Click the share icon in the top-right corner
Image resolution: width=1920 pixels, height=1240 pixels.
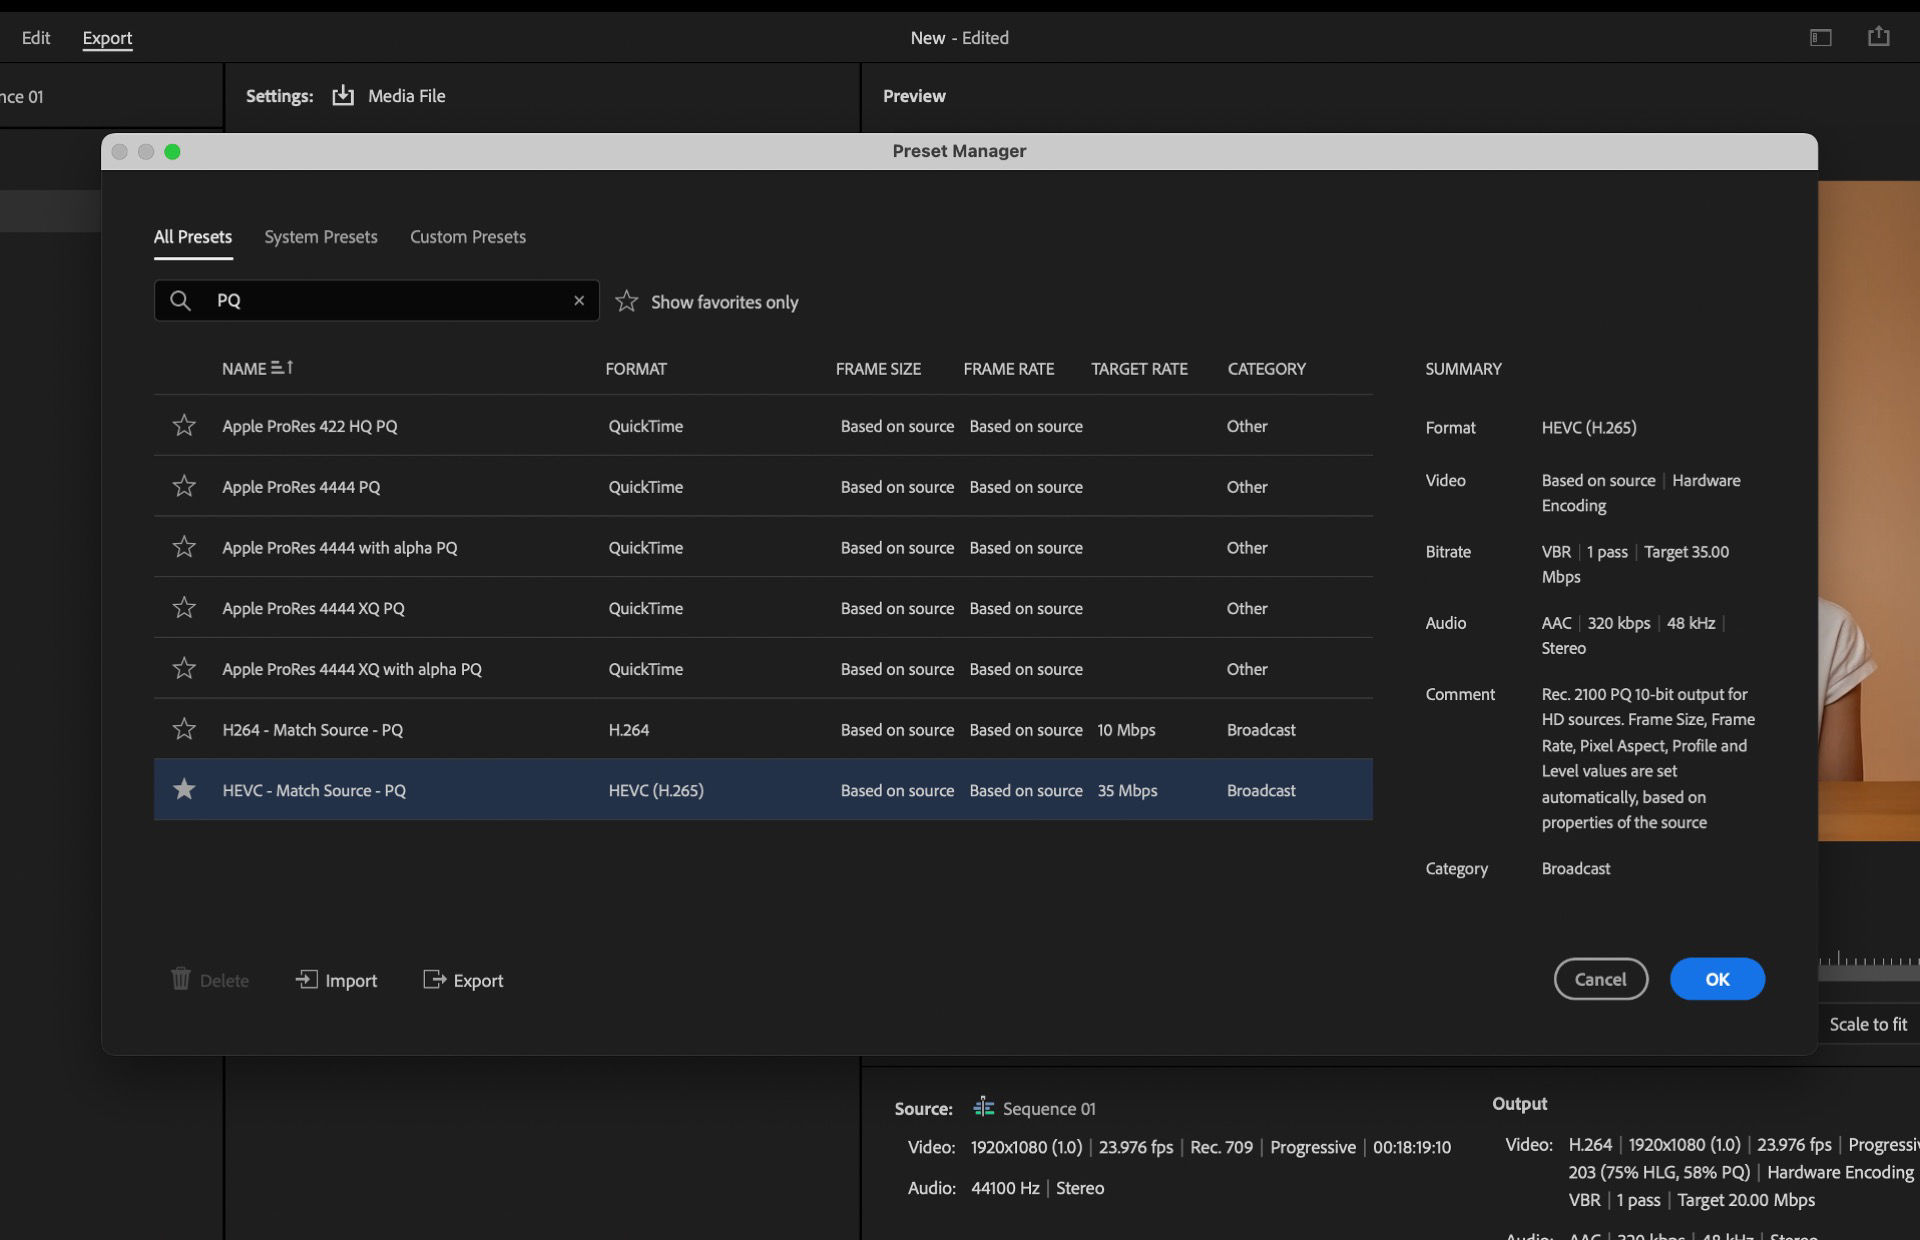[1879, 36]
